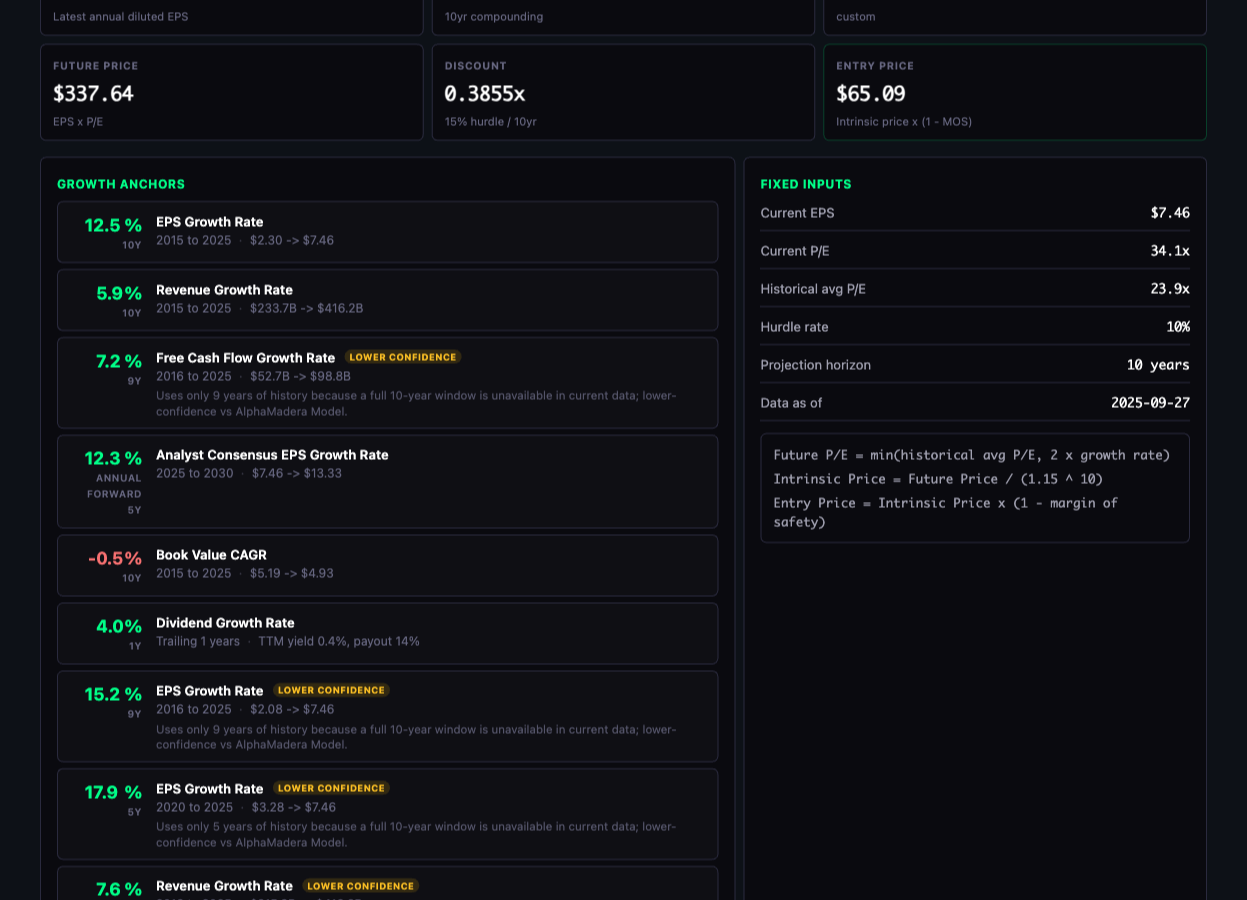
Task: Select the 5.9% Revenue Growth Rate anchor
Action: [x=387, y=300]
